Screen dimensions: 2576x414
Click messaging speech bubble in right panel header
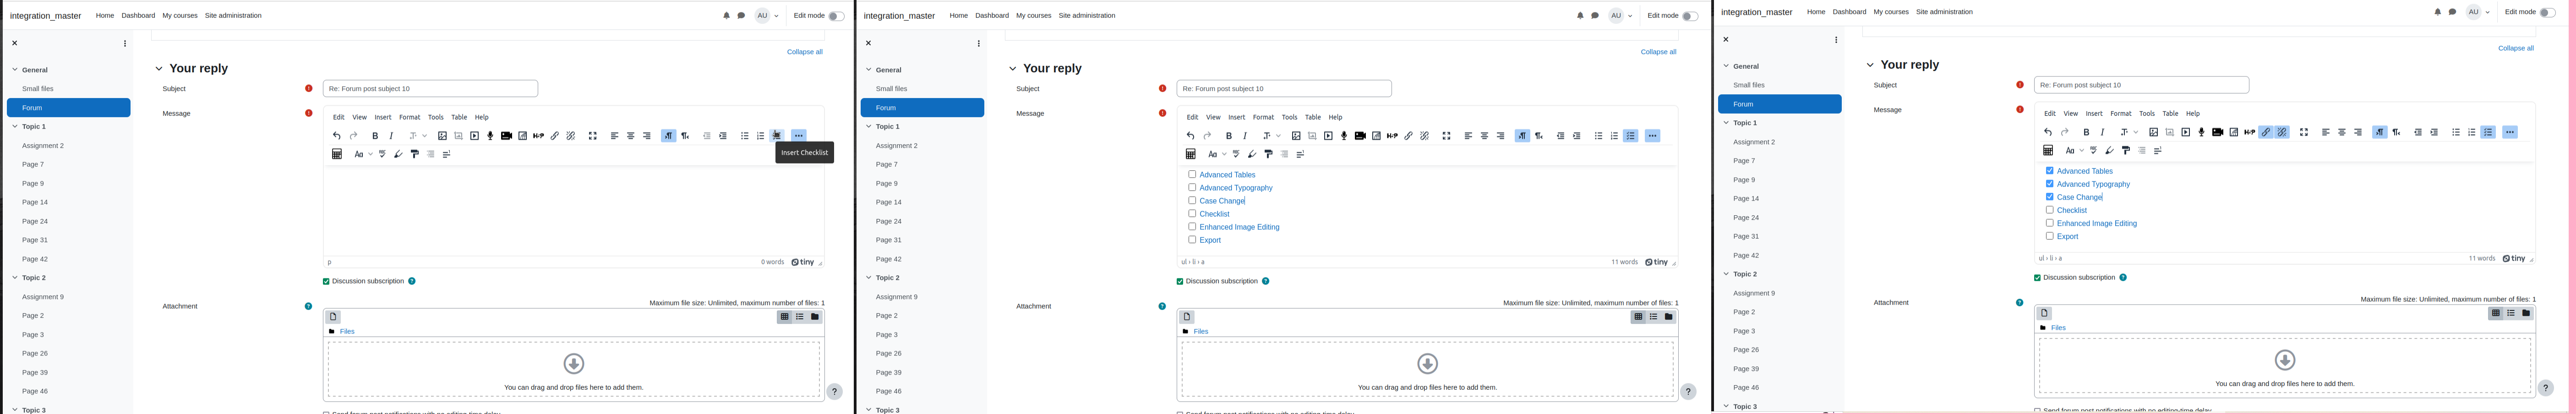(x=2452, y=12)
